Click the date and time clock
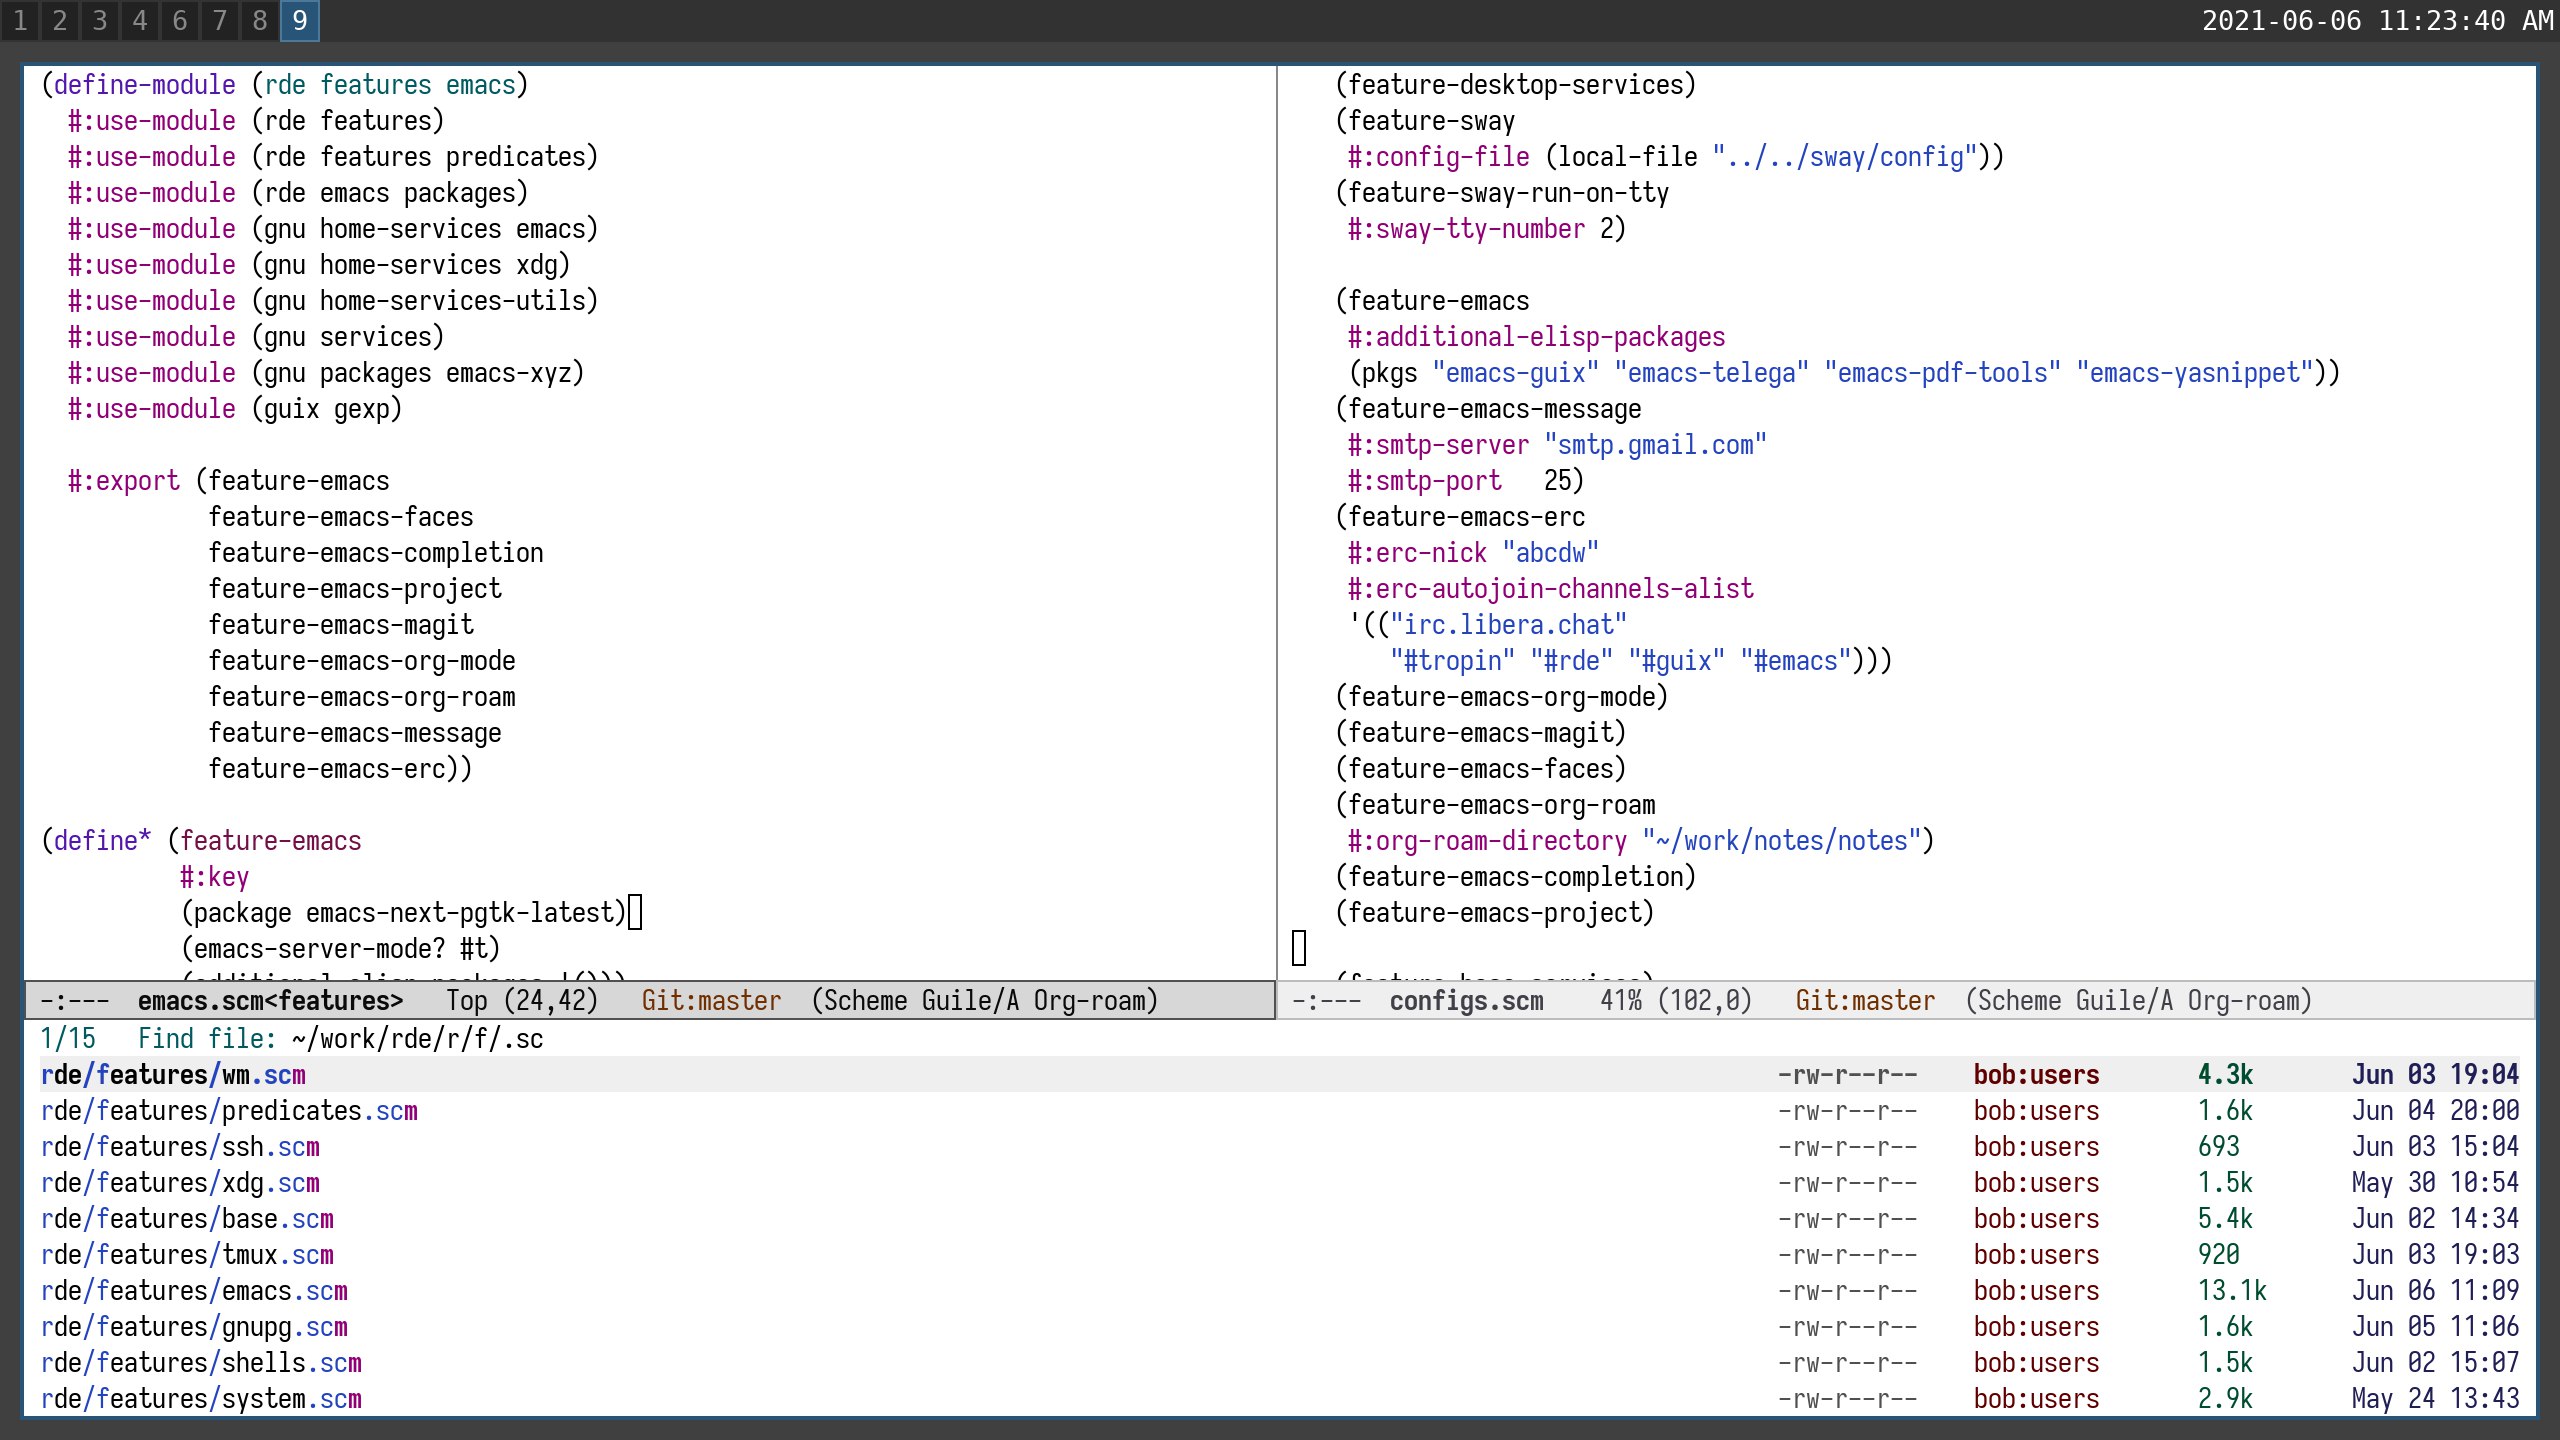 coord(2377,21)
